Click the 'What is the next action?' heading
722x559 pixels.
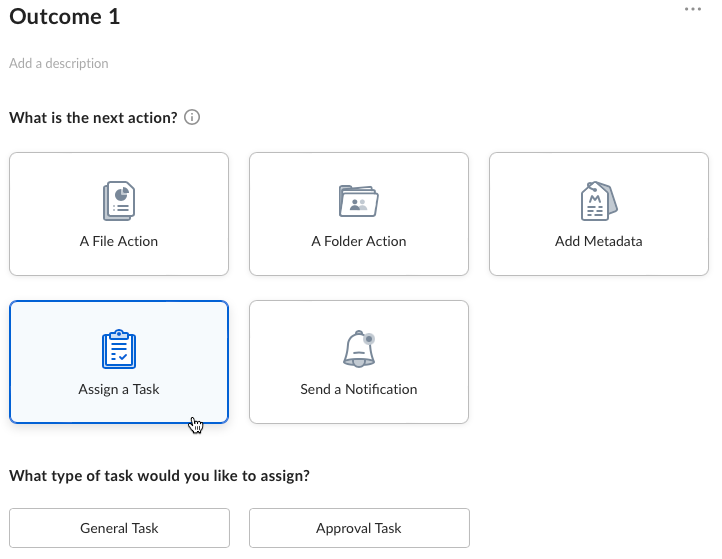click(x=93, y=118)
